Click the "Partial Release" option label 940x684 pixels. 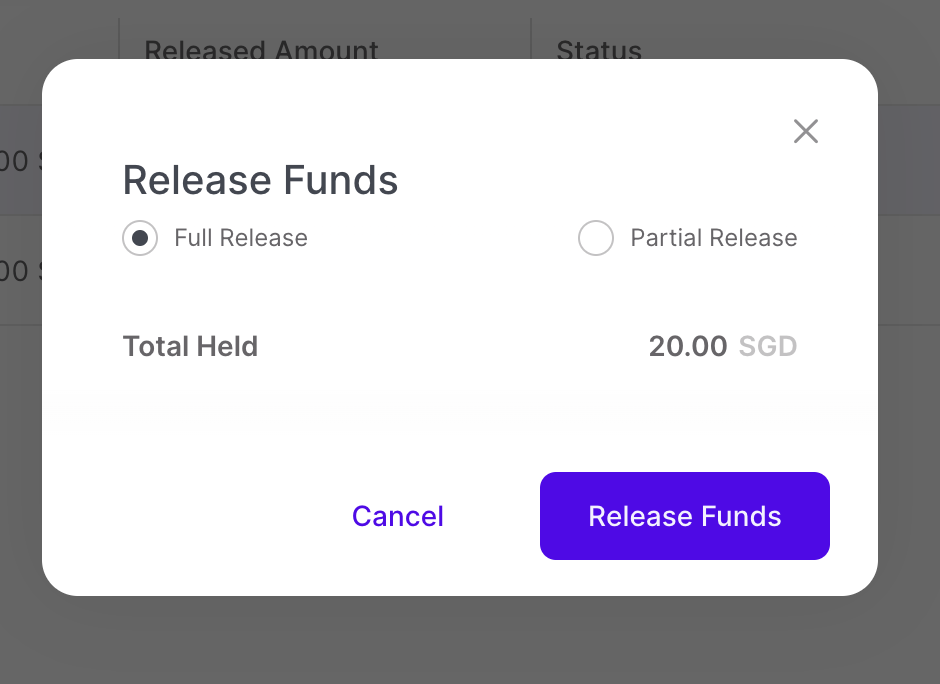point(714,238)
